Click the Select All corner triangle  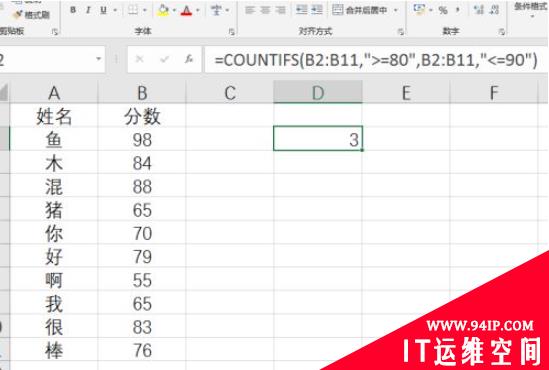pyautogui.click(x=4, y=93)
